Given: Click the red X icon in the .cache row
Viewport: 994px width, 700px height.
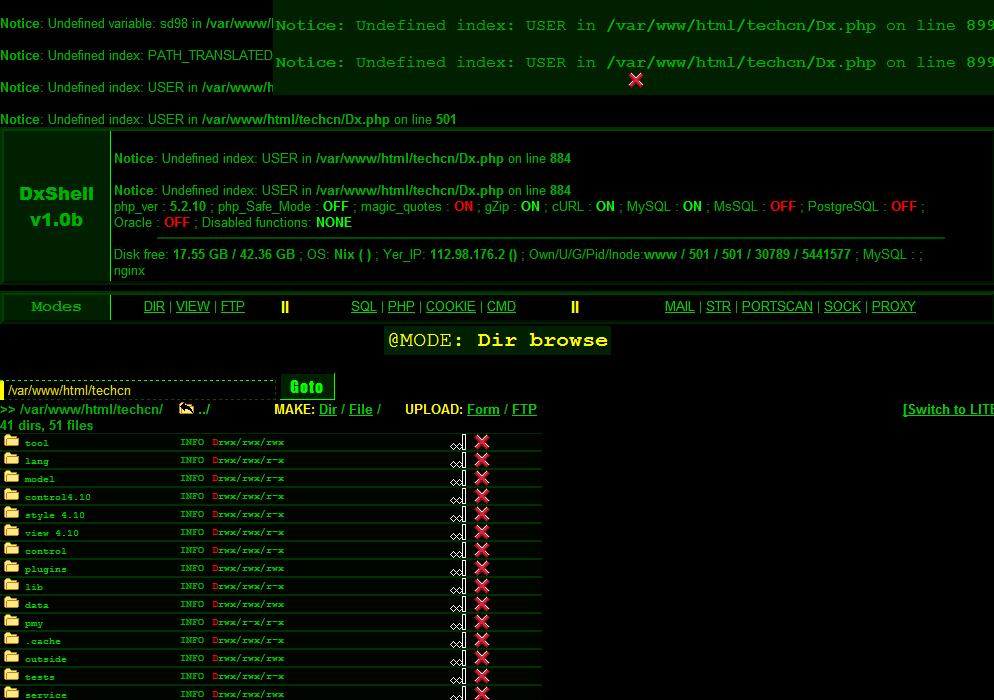Looking at the screenshot, I should pyautogui.click(x=482, y=640).
